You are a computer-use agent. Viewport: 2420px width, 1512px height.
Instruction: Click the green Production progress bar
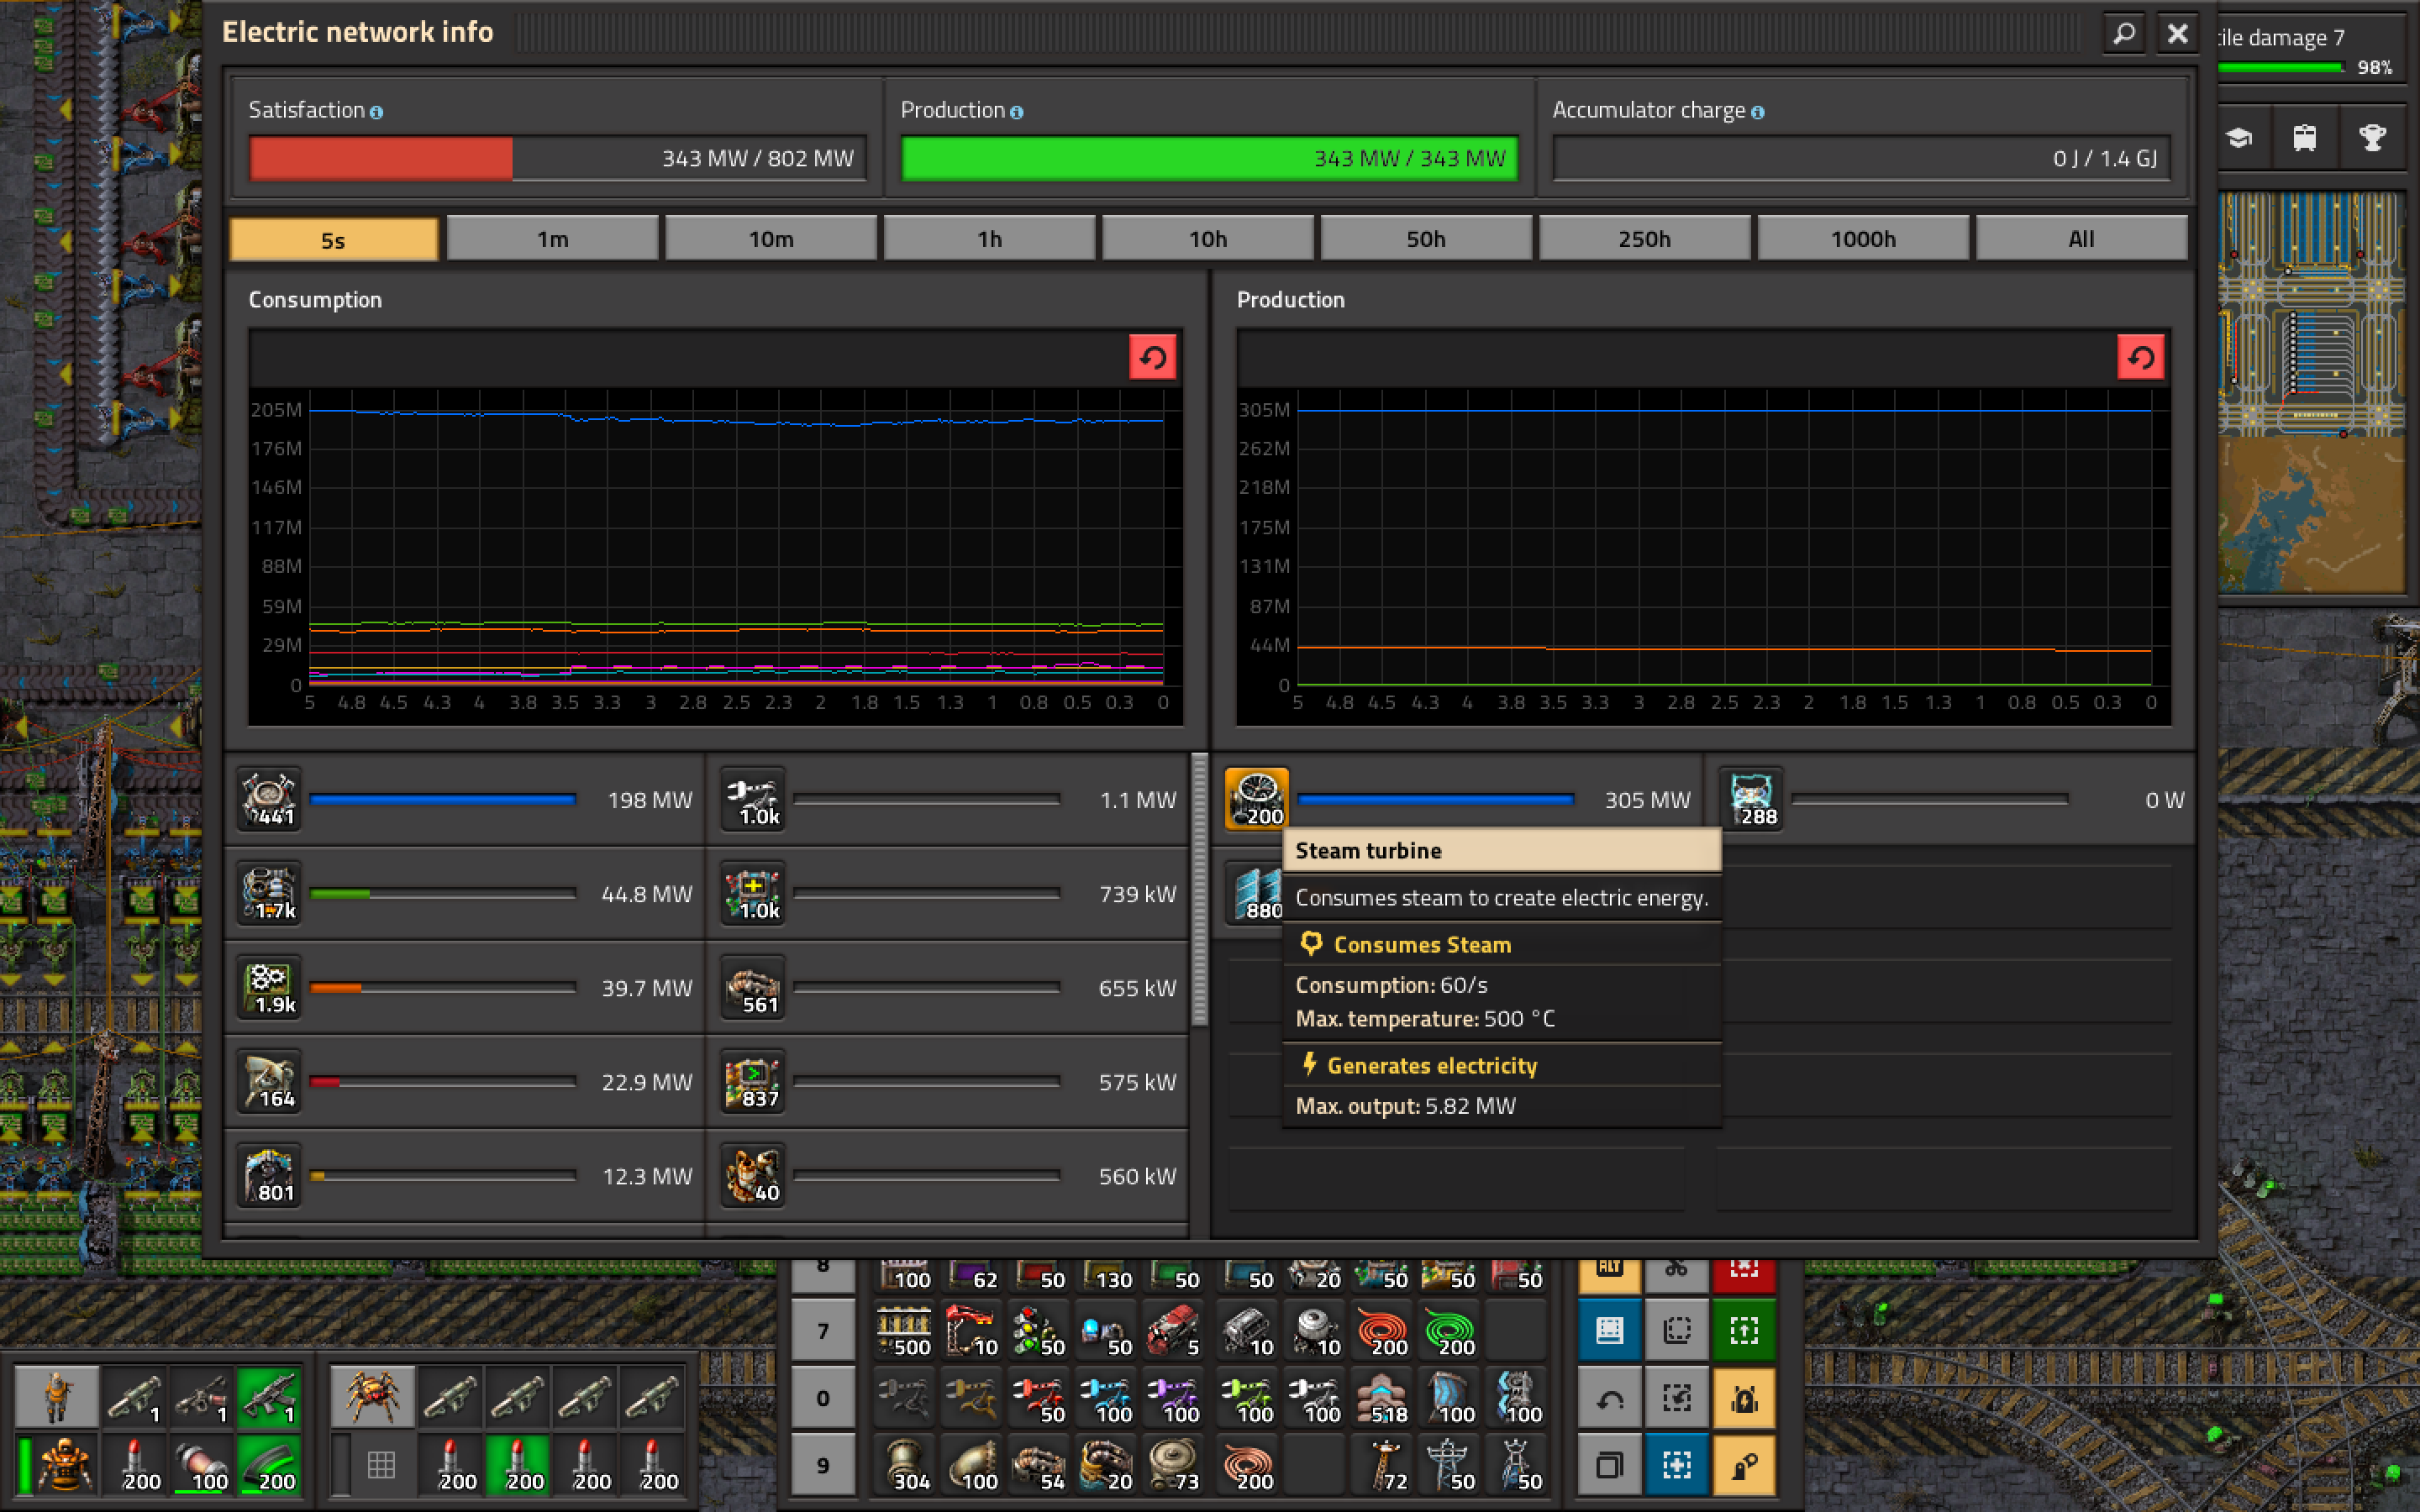[x=1209, y=159]
